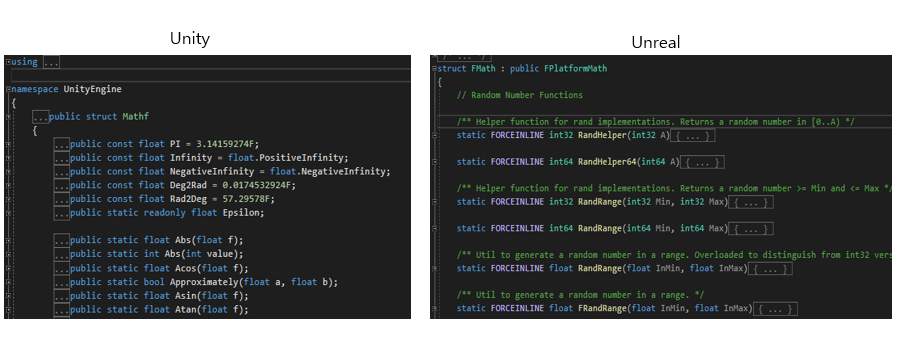Viewport: 897px width, 364px height.
Task: Collapse namespace UnityEngine via its margin toggle
Action: [8, 89]
